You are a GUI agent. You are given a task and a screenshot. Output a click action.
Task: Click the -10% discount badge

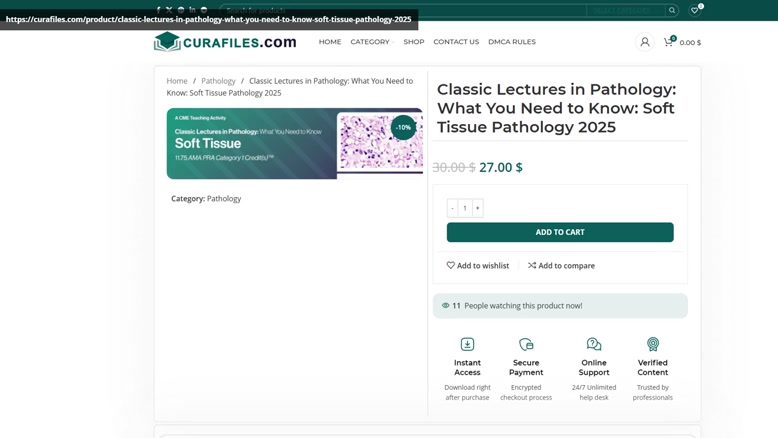click(x=403, y=127)
